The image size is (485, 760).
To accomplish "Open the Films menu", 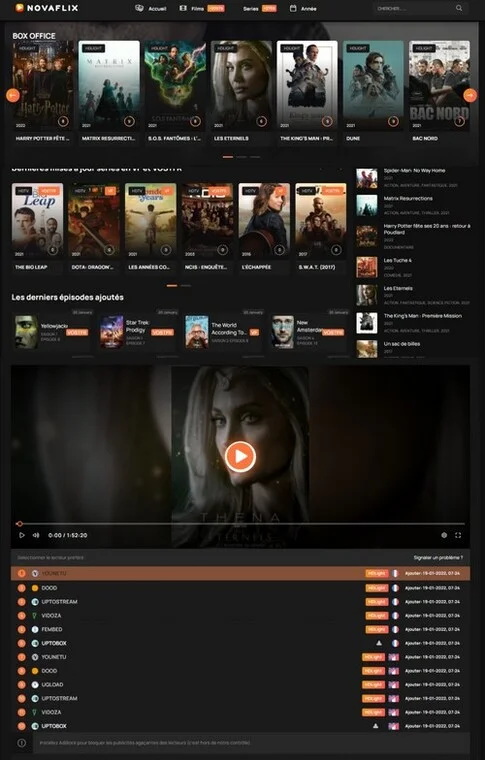I will [x=202, y=8].
